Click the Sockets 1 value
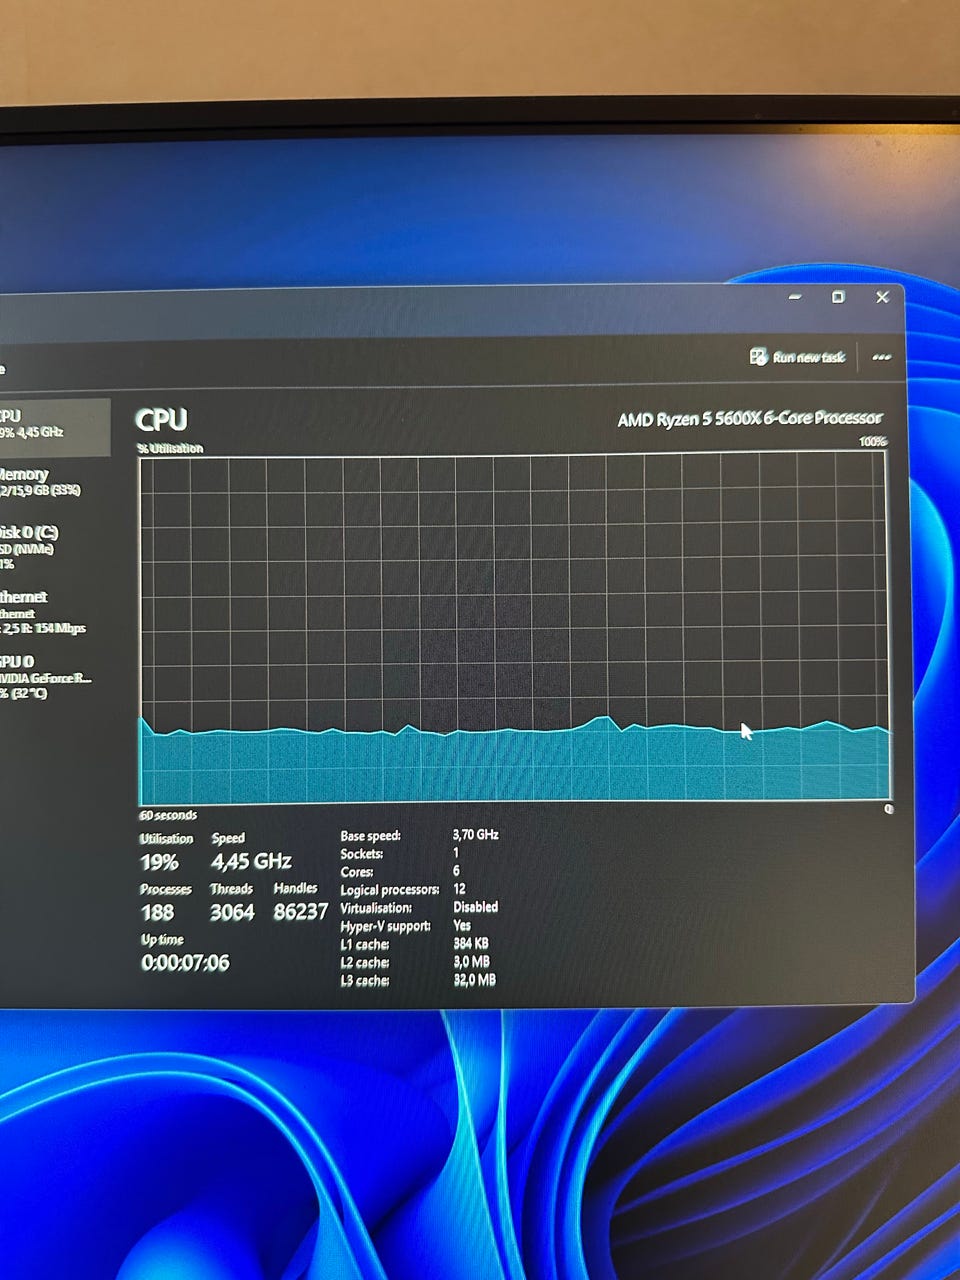This screenshot has width=960, height=1280. pos(456,853)
